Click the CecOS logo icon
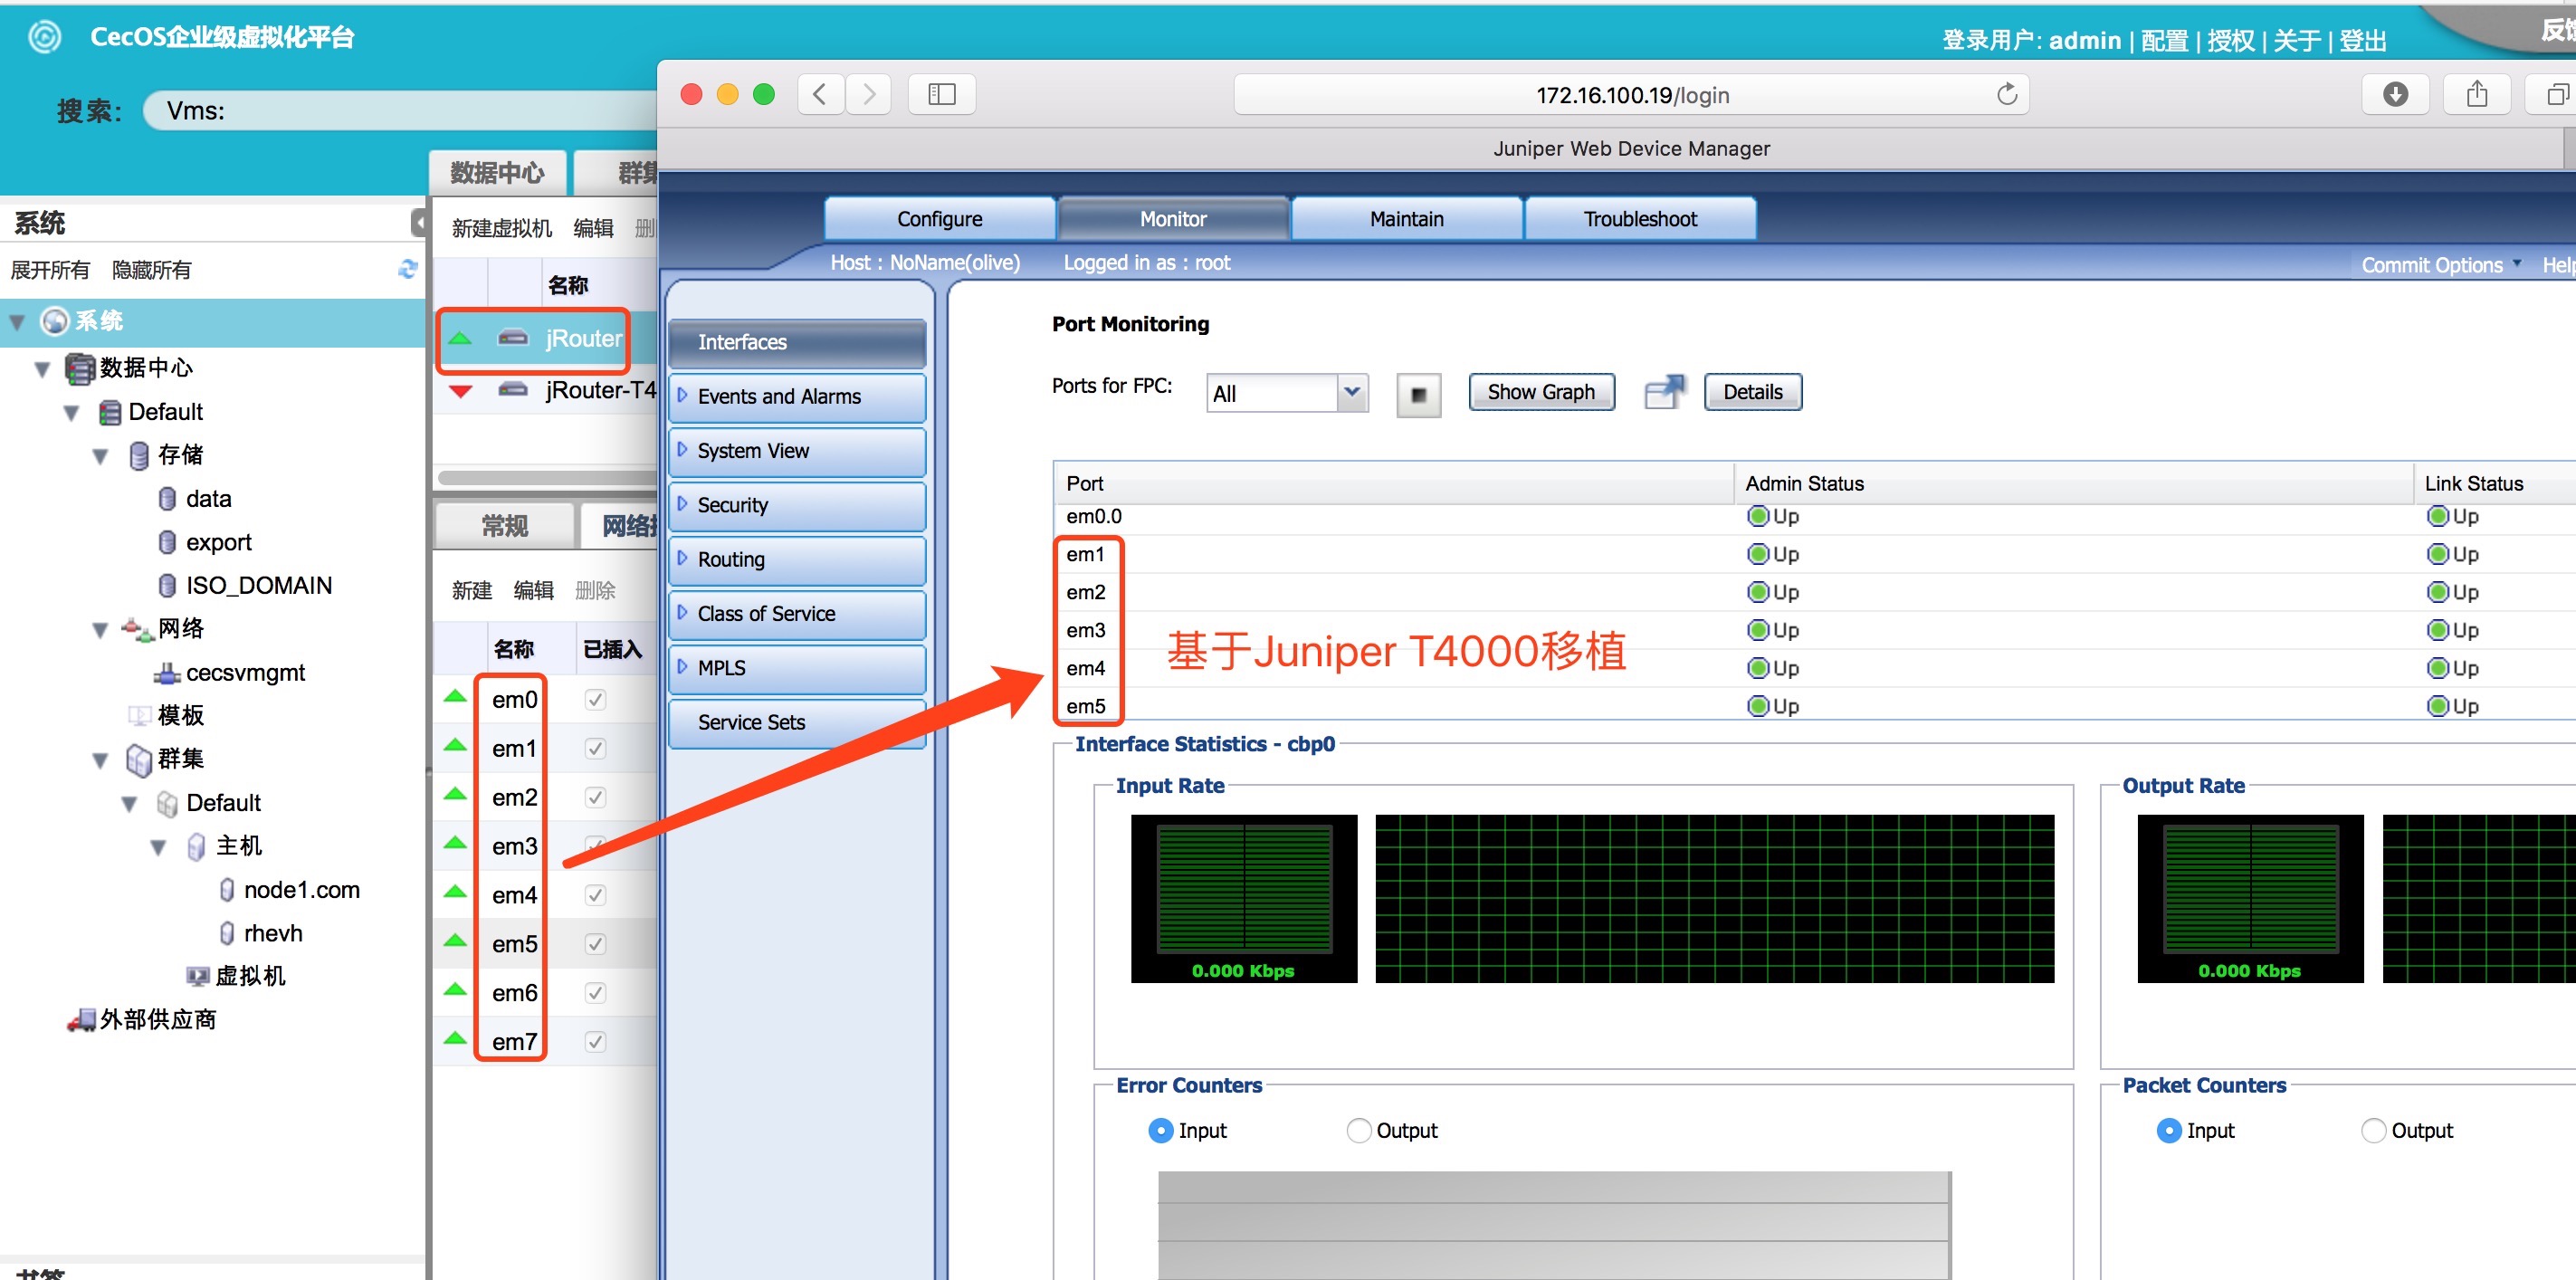 44,38
